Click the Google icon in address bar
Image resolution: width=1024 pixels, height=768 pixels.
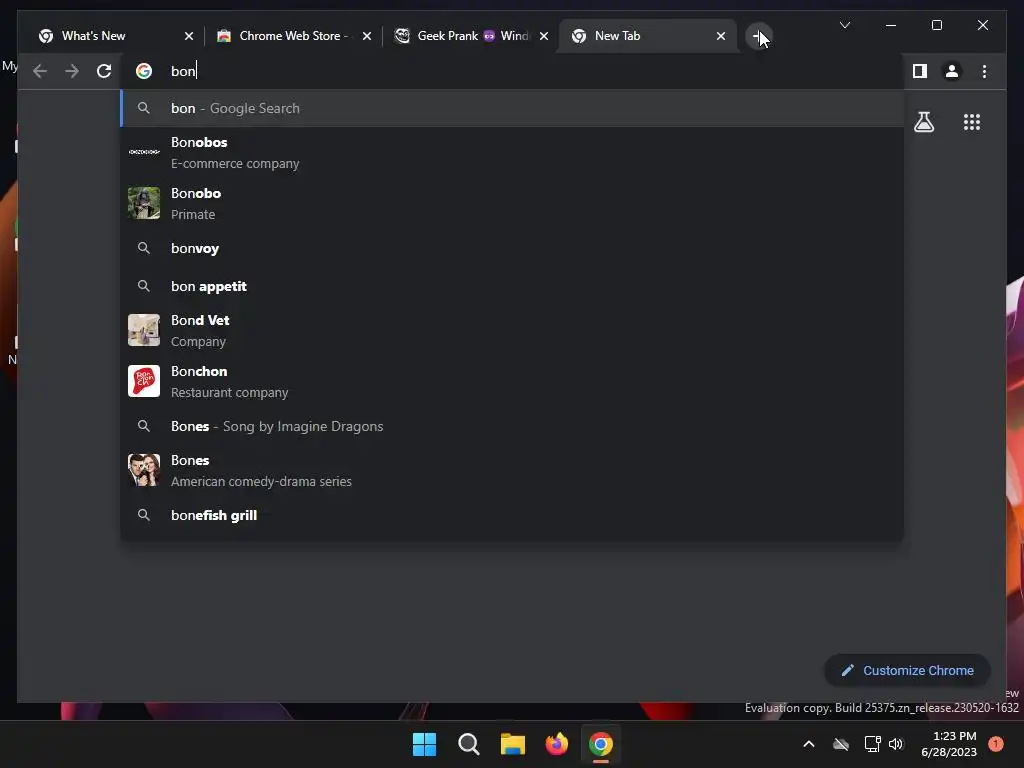tap(144, 71)
